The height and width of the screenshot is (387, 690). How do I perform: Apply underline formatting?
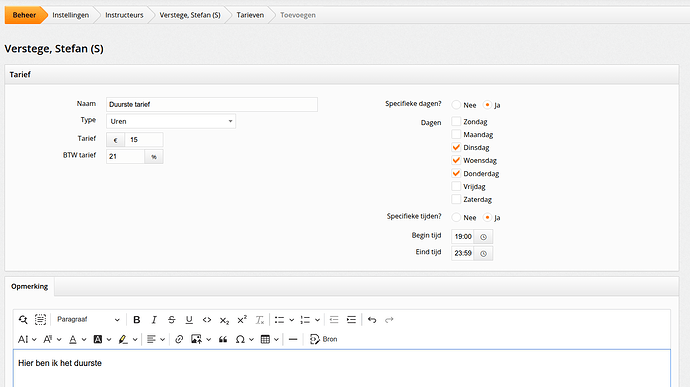click(x=189, y=320)
